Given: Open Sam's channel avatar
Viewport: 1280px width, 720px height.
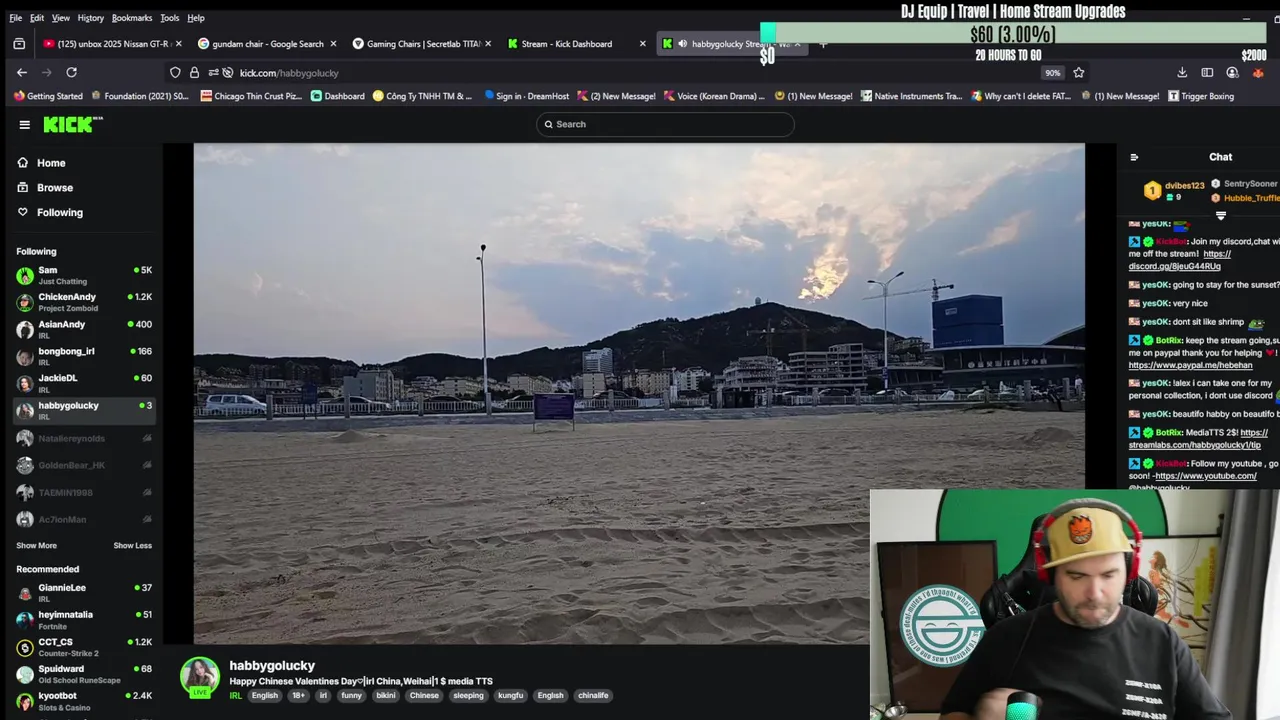Looking at the screenshot, I should coord(25,275).
